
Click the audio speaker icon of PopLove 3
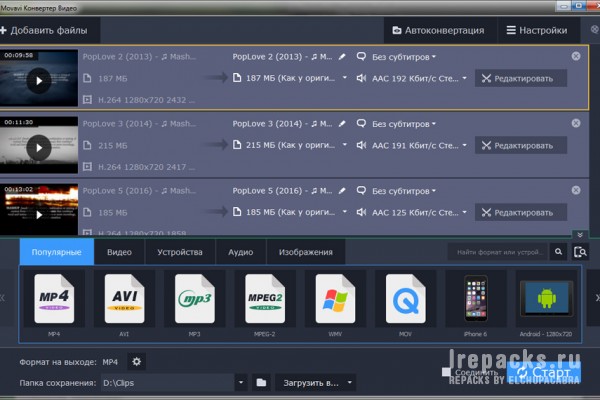point(361,145)
